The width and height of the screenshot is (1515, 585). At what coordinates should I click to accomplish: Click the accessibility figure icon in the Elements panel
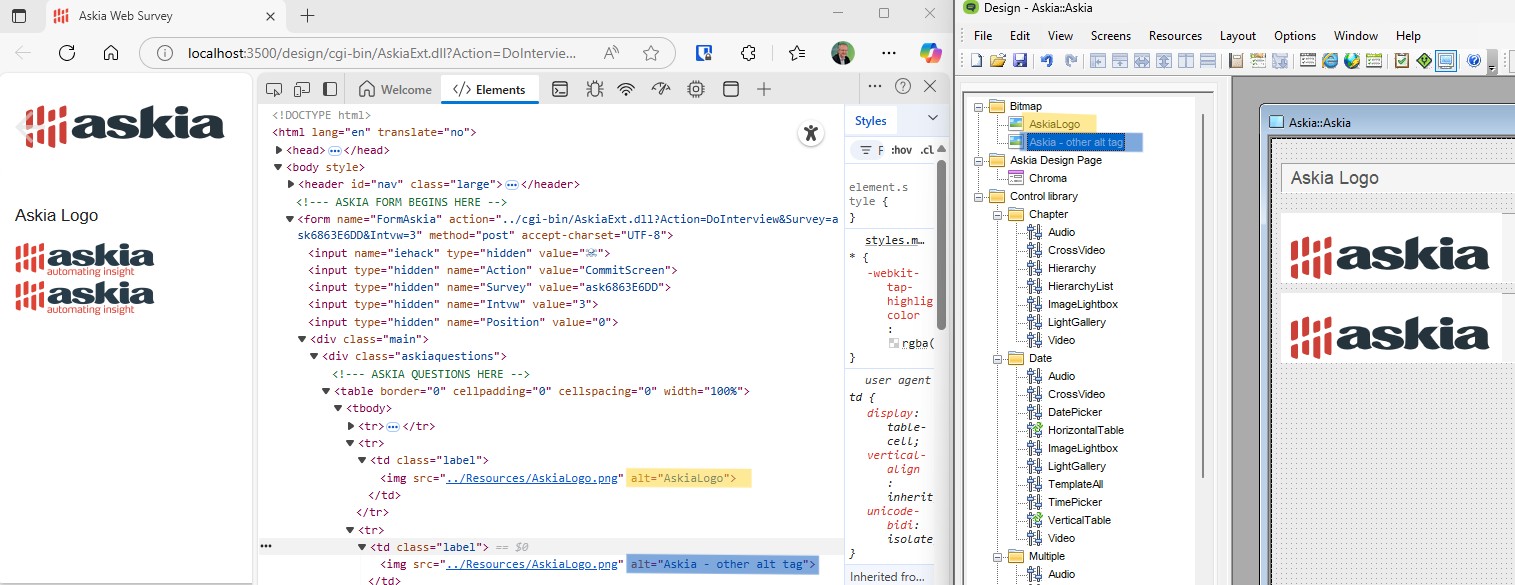tap(811, 133)
